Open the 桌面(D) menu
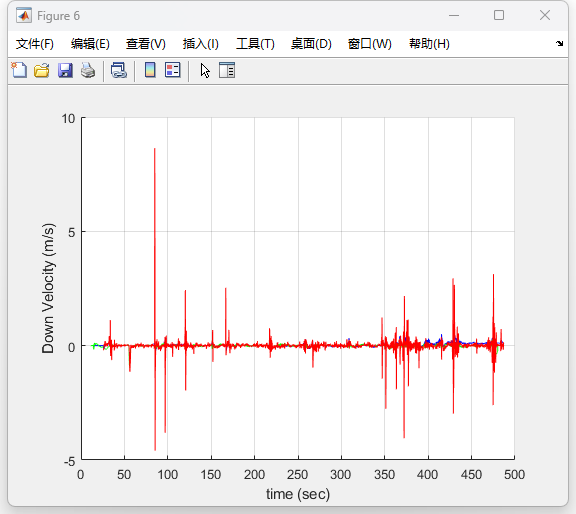This screenshot has height=514, width=576. [311, 44]
